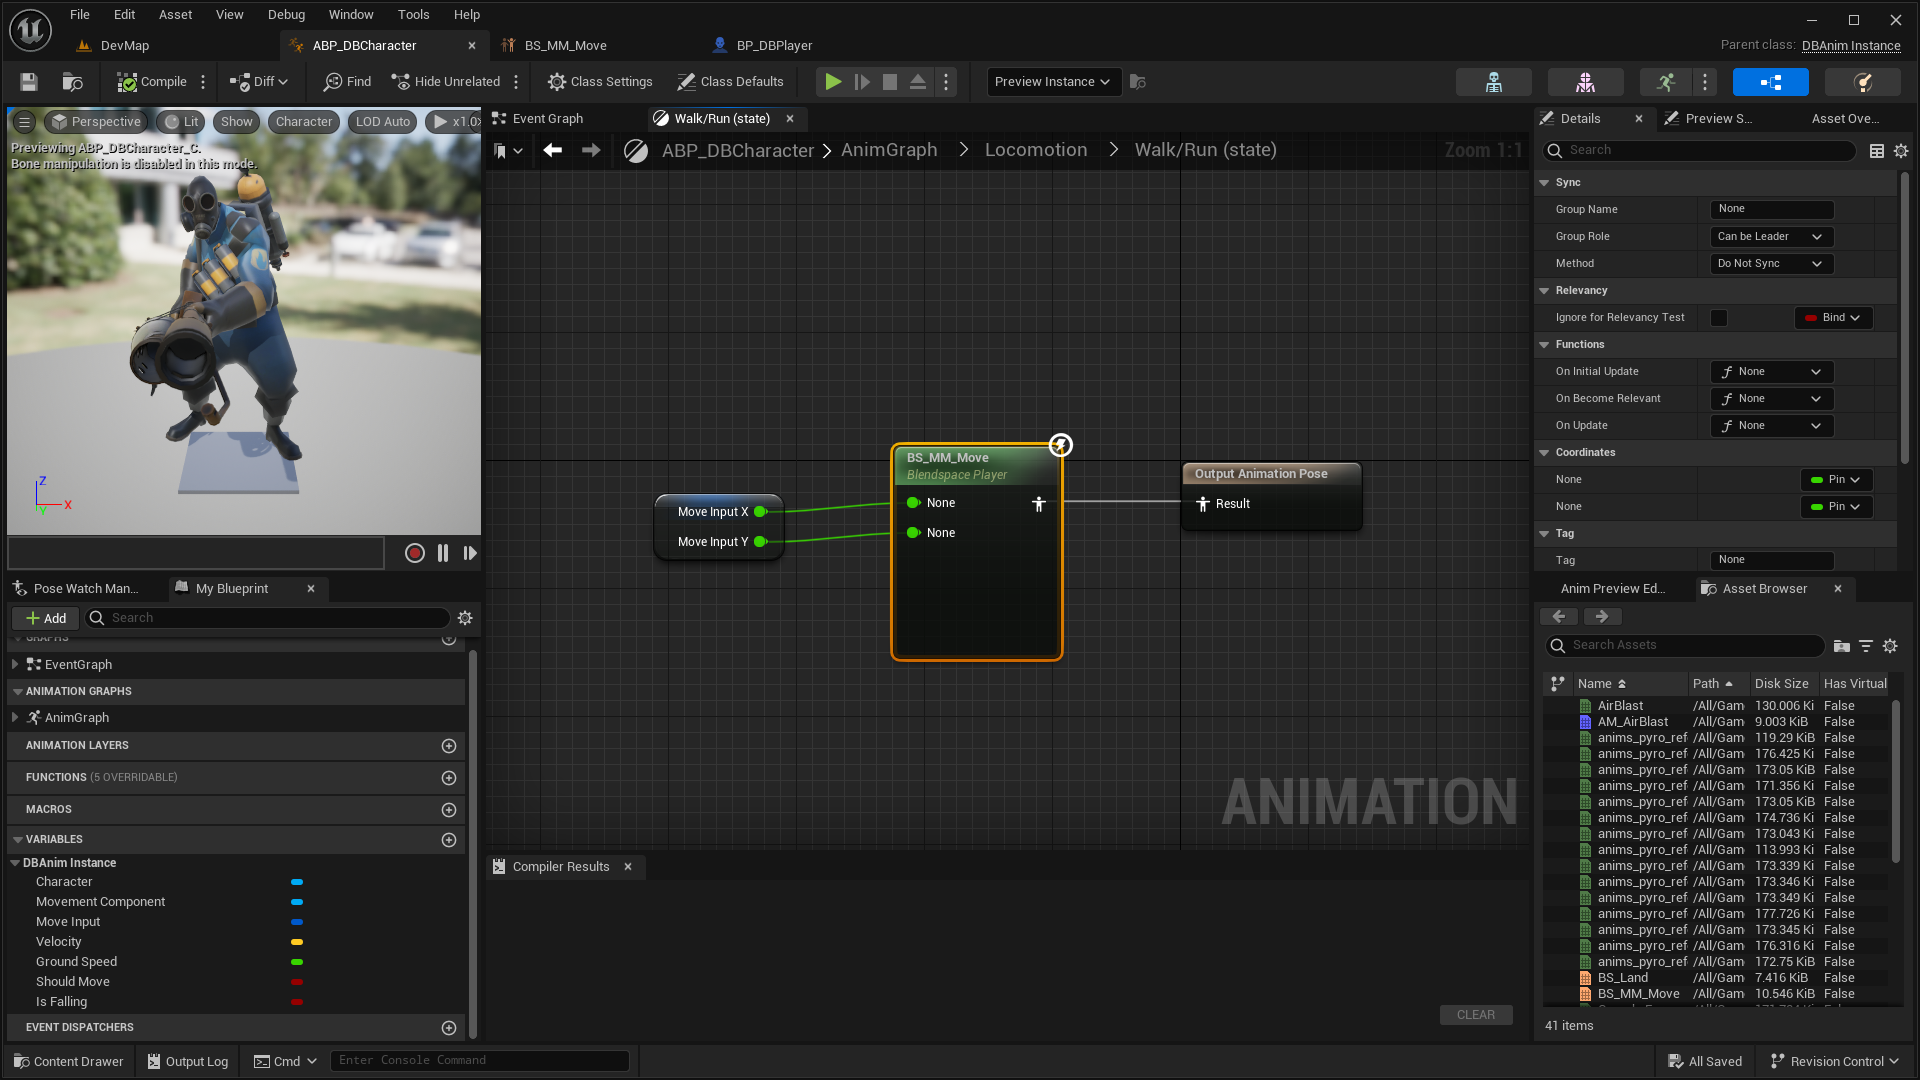Open the Animation editor mode icon
Viewport: 1920px width, 1080px height.
[1665, 82]
